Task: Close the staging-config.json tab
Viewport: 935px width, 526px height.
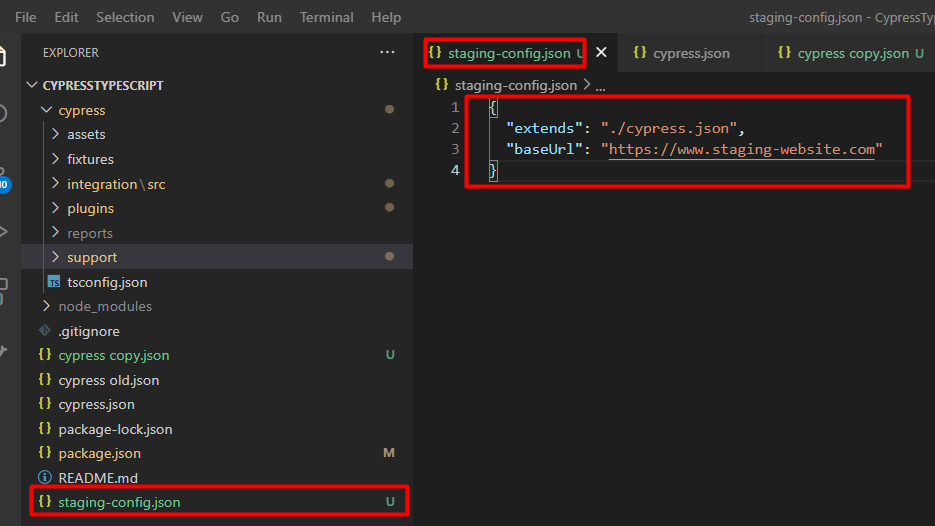Action: click(601, 52)
